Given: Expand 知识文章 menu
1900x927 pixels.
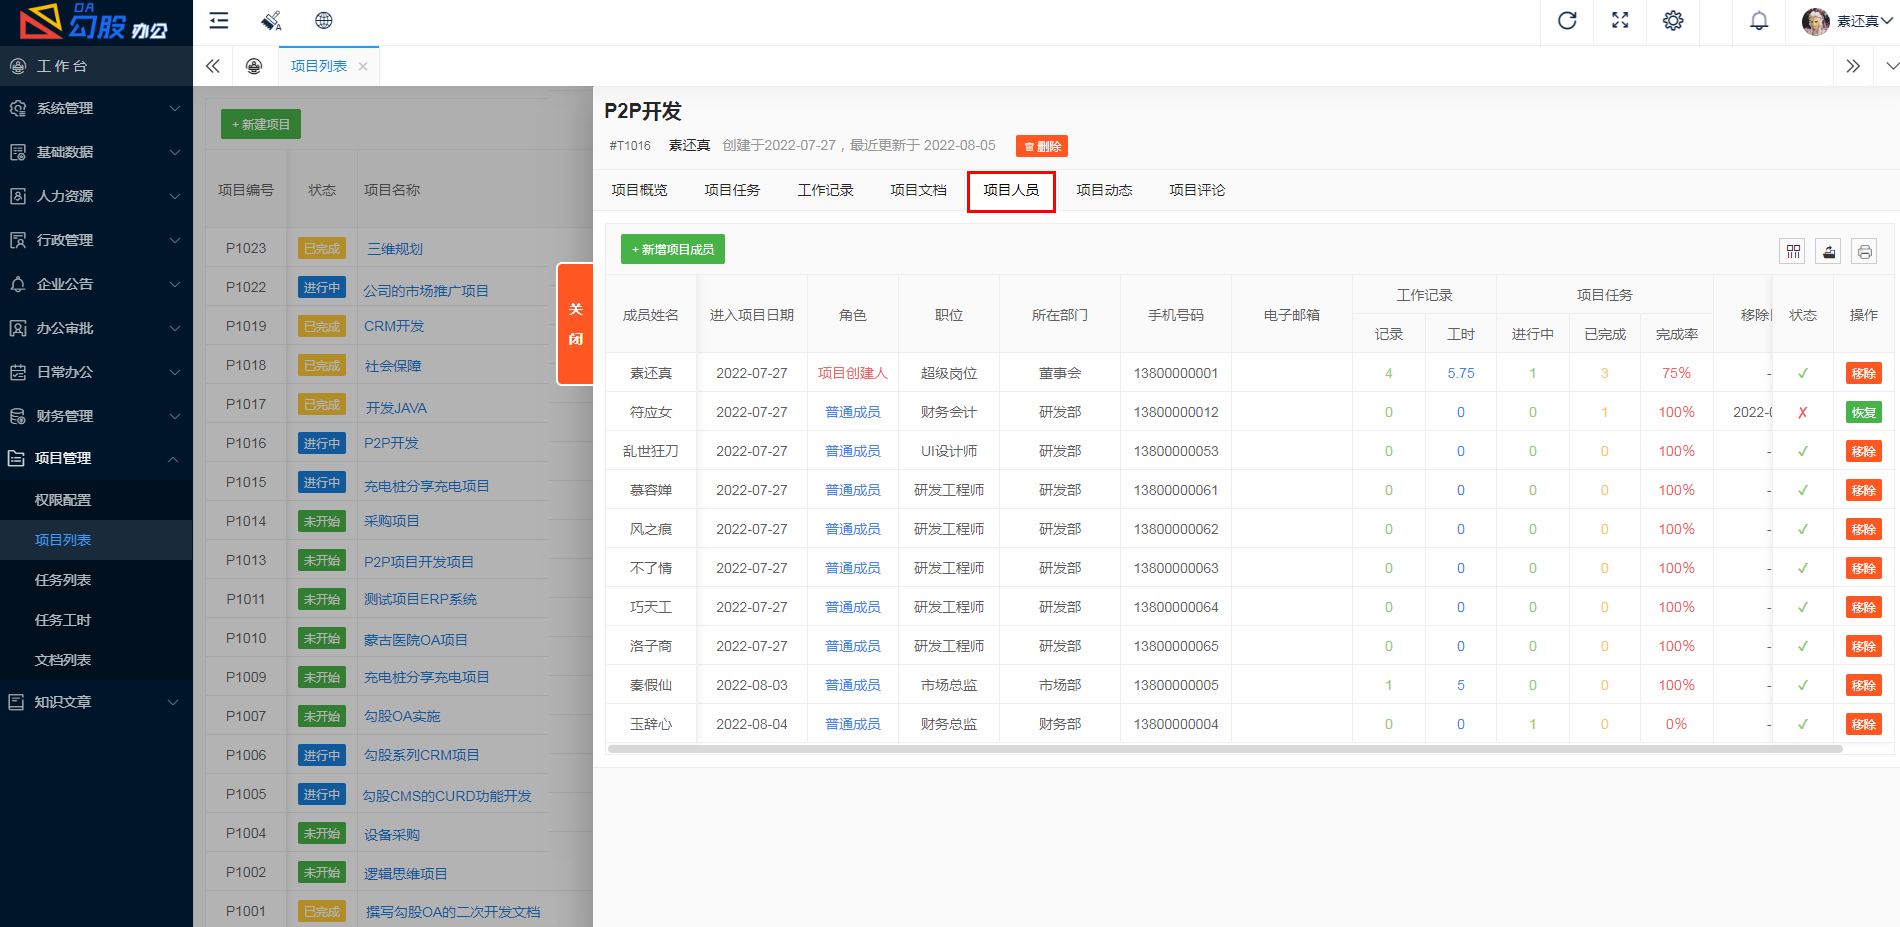Looking at the screenshot, I should (x=96, y=702).
